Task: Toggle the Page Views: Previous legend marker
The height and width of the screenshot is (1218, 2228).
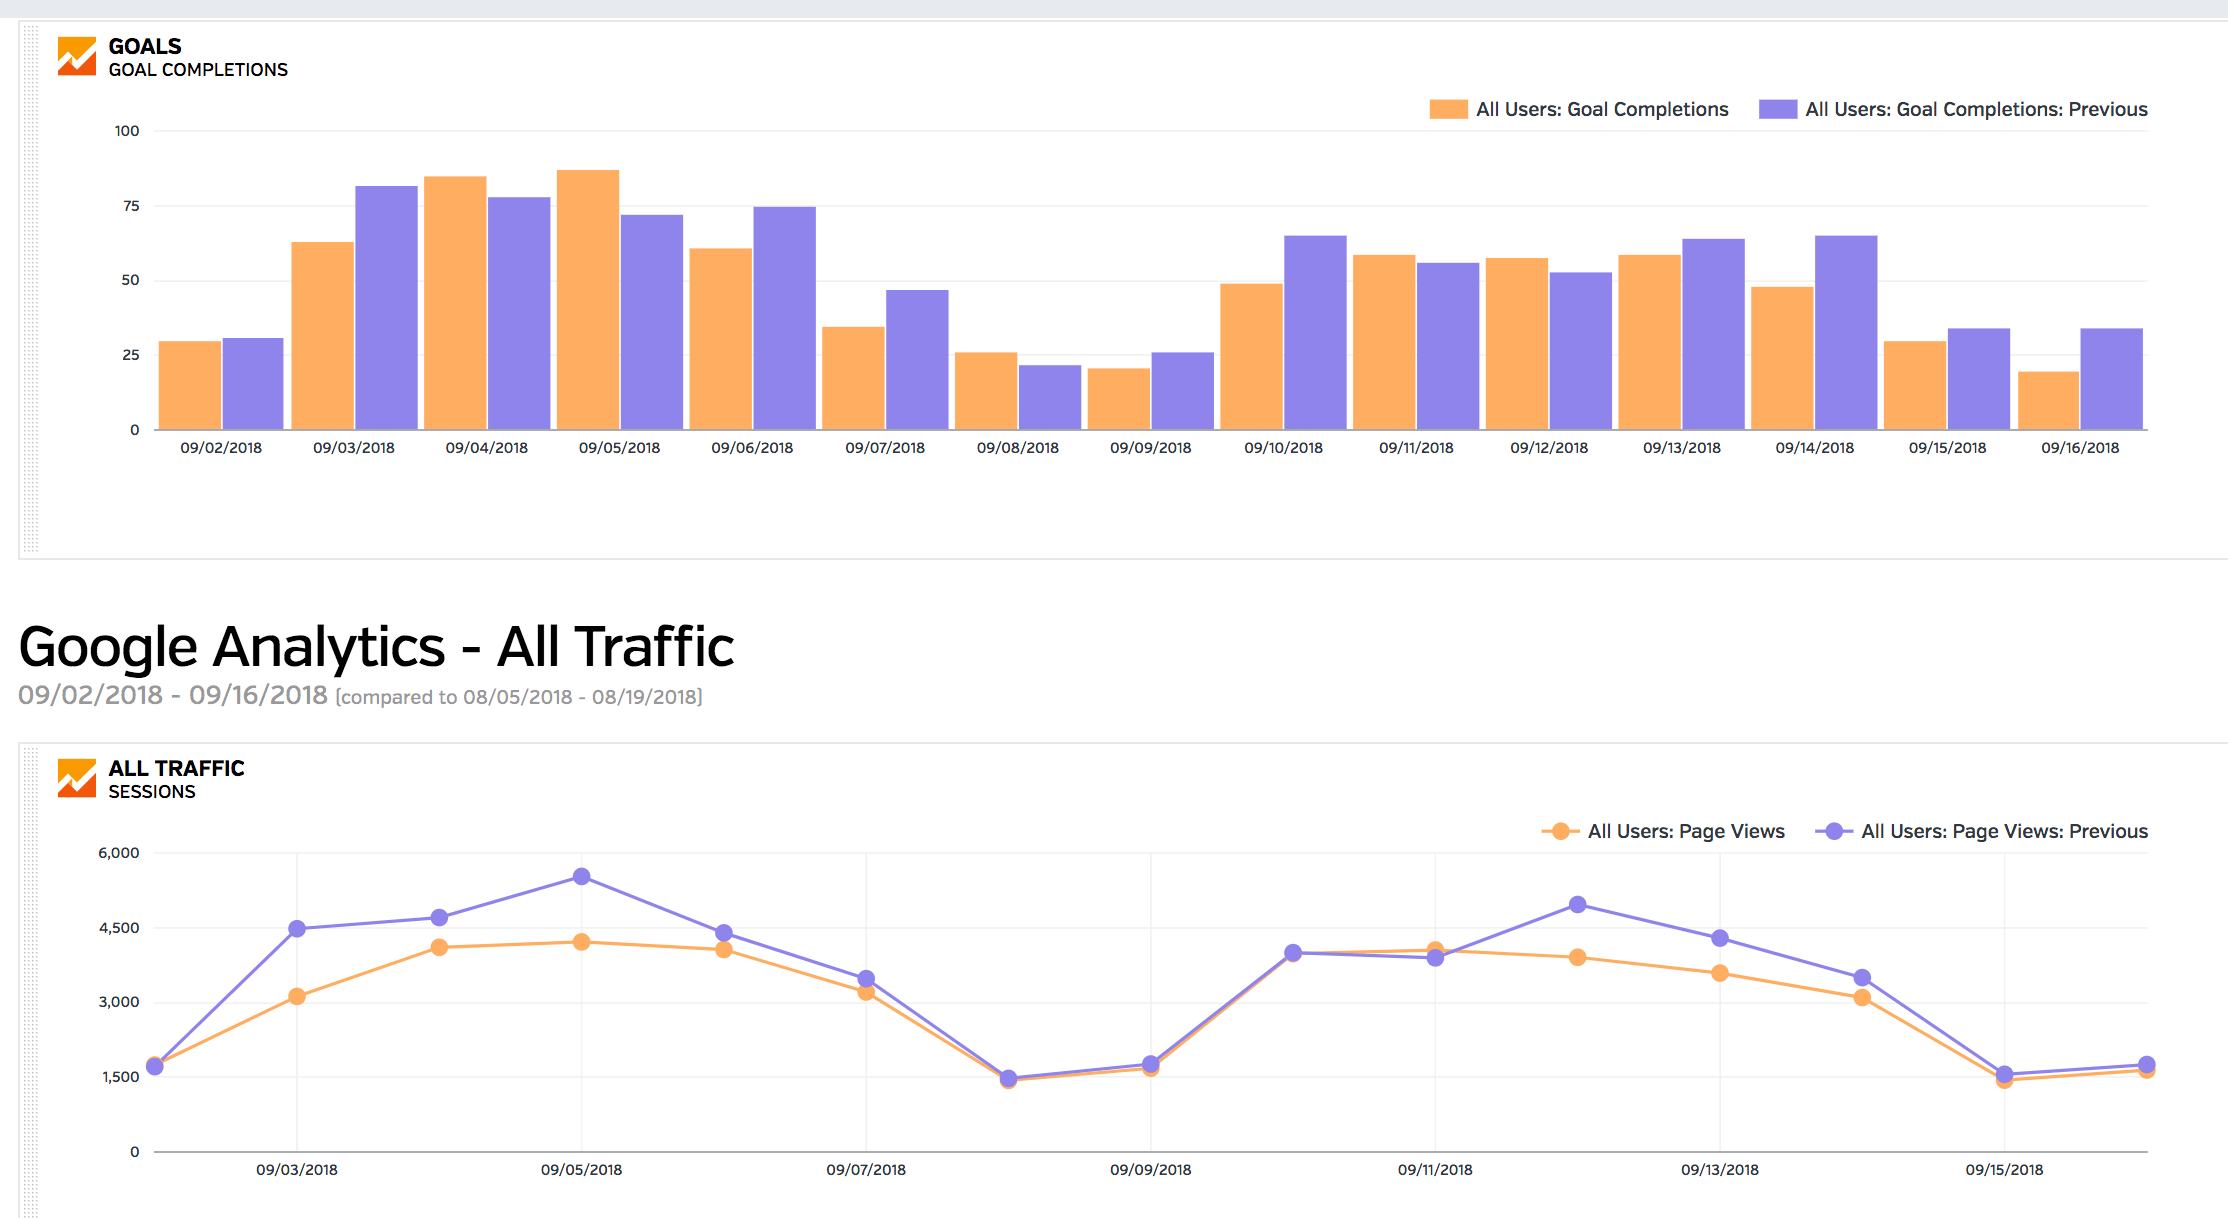Action: (1833, 831)
